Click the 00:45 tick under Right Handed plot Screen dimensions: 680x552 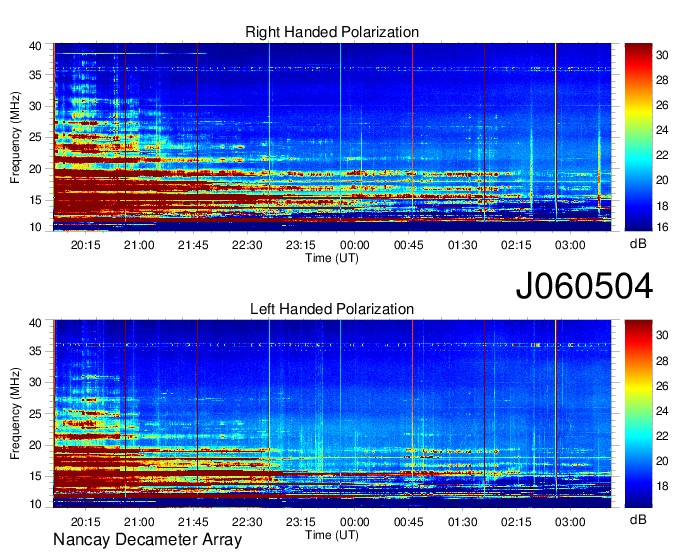pyautogui.click(x=409, y=245)
